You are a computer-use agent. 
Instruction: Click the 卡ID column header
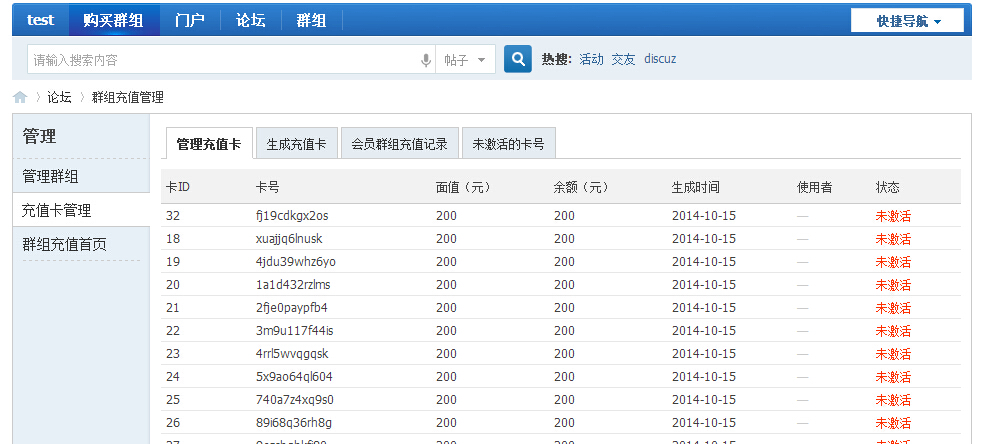pos(178,187)
